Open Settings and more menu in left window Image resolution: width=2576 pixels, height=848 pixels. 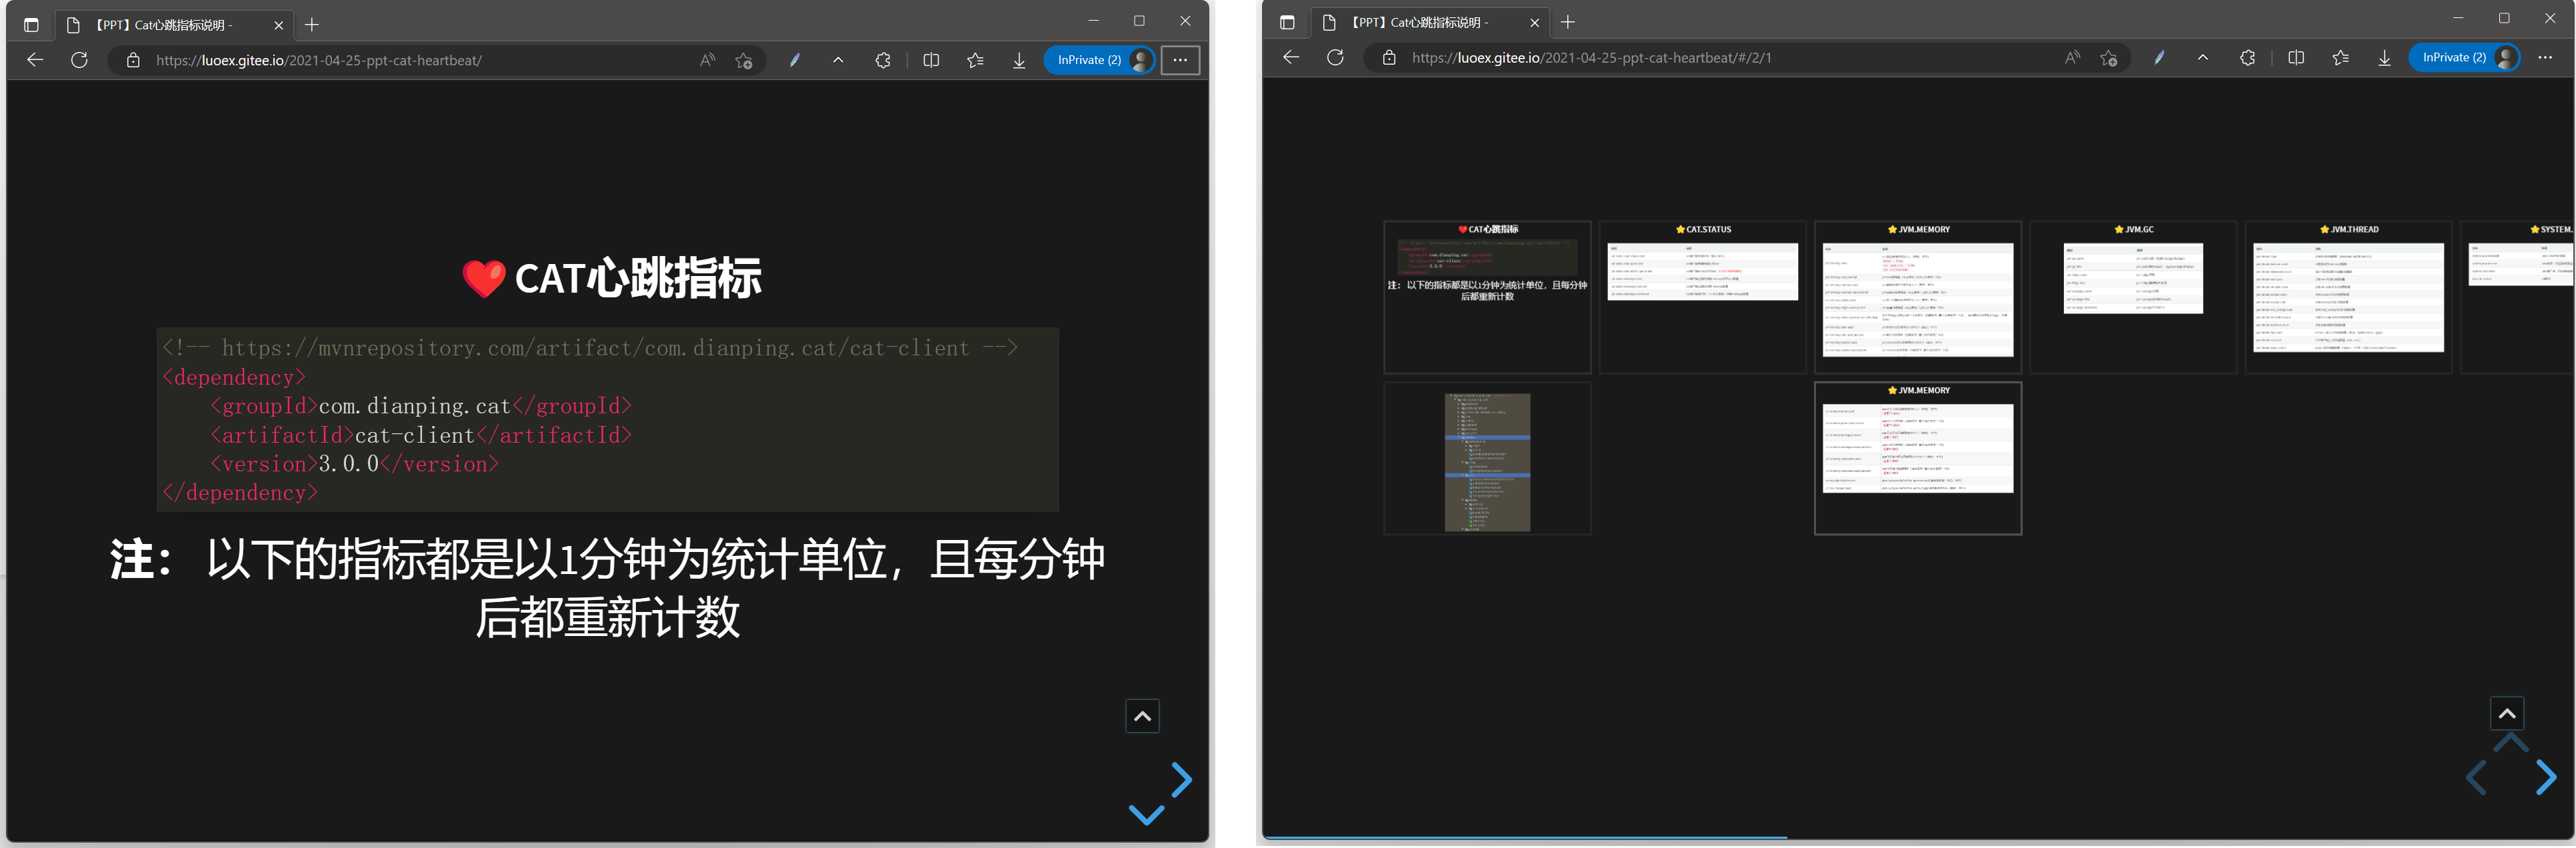[x=1180, y=60]
